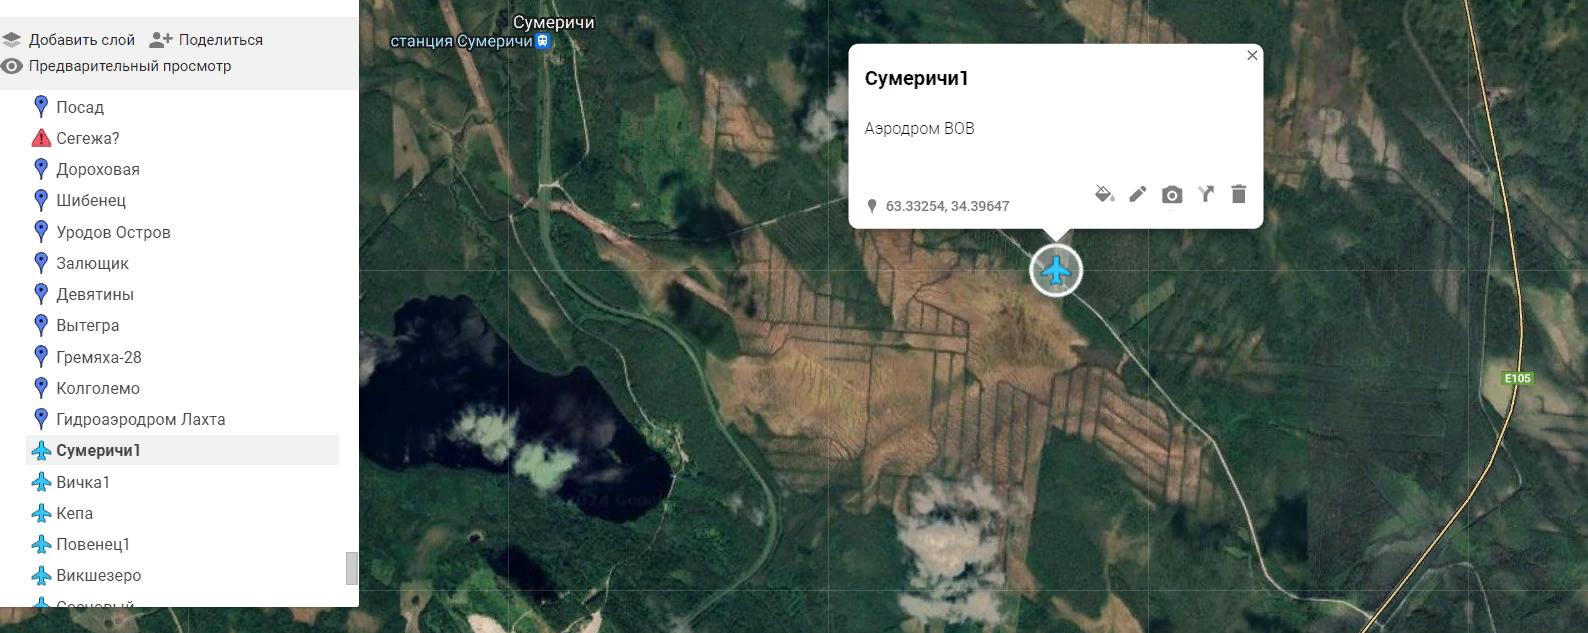The image size is (1588, 633).
Task: Open Поделиться sharing options
Action: coord(206,40)
